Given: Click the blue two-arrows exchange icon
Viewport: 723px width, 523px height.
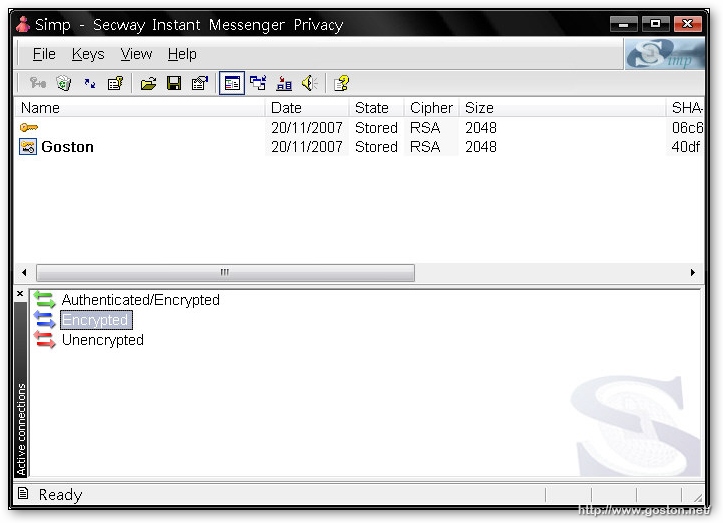Looking at the screenshot, I should pyautogui.click(x=90, y=83).
